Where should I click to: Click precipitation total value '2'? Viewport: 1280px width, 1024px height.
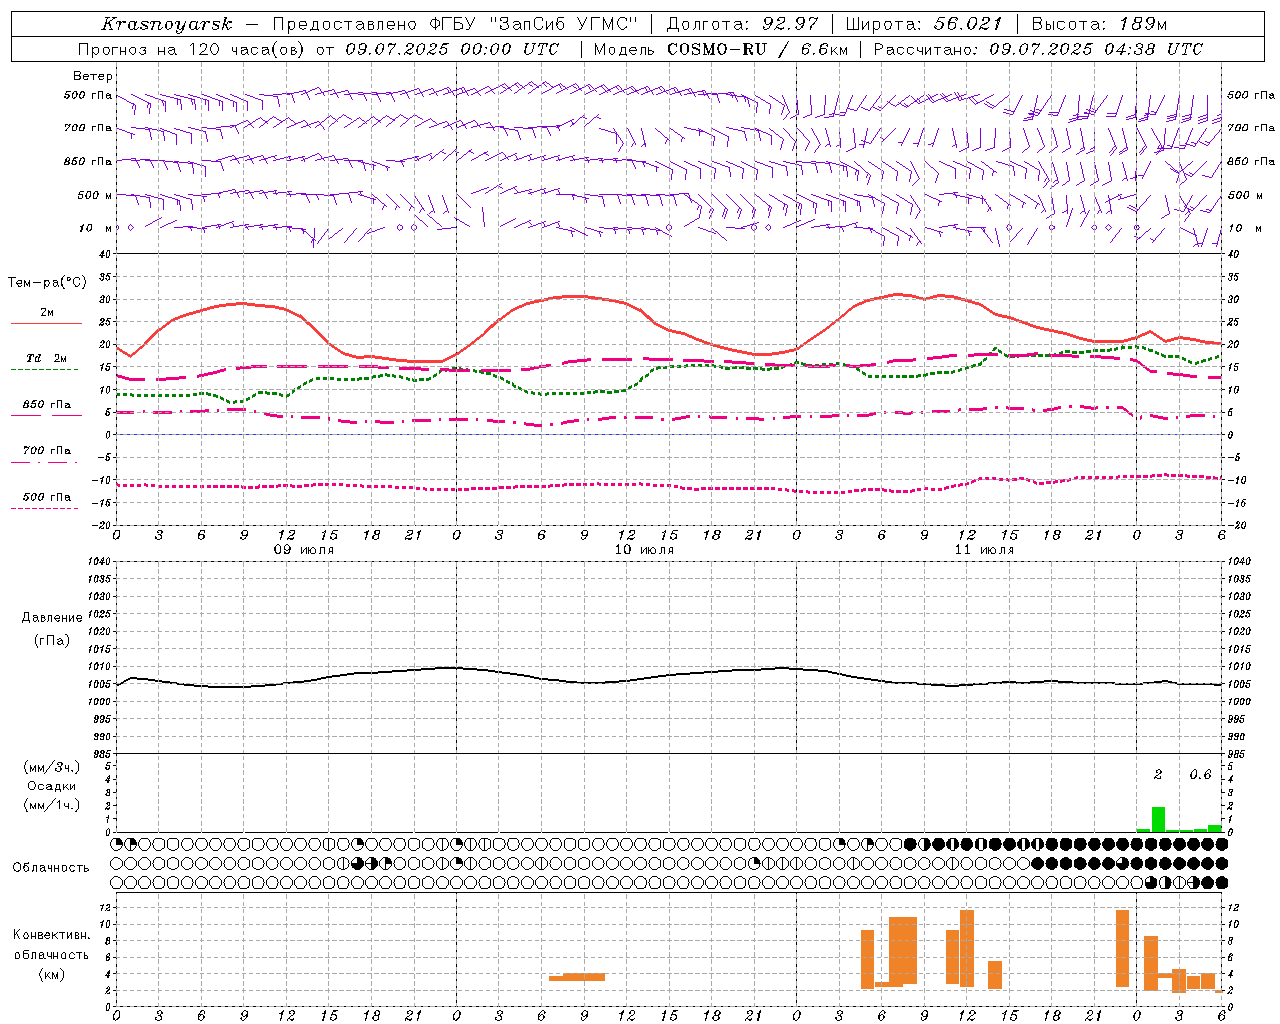[1158, 775]
